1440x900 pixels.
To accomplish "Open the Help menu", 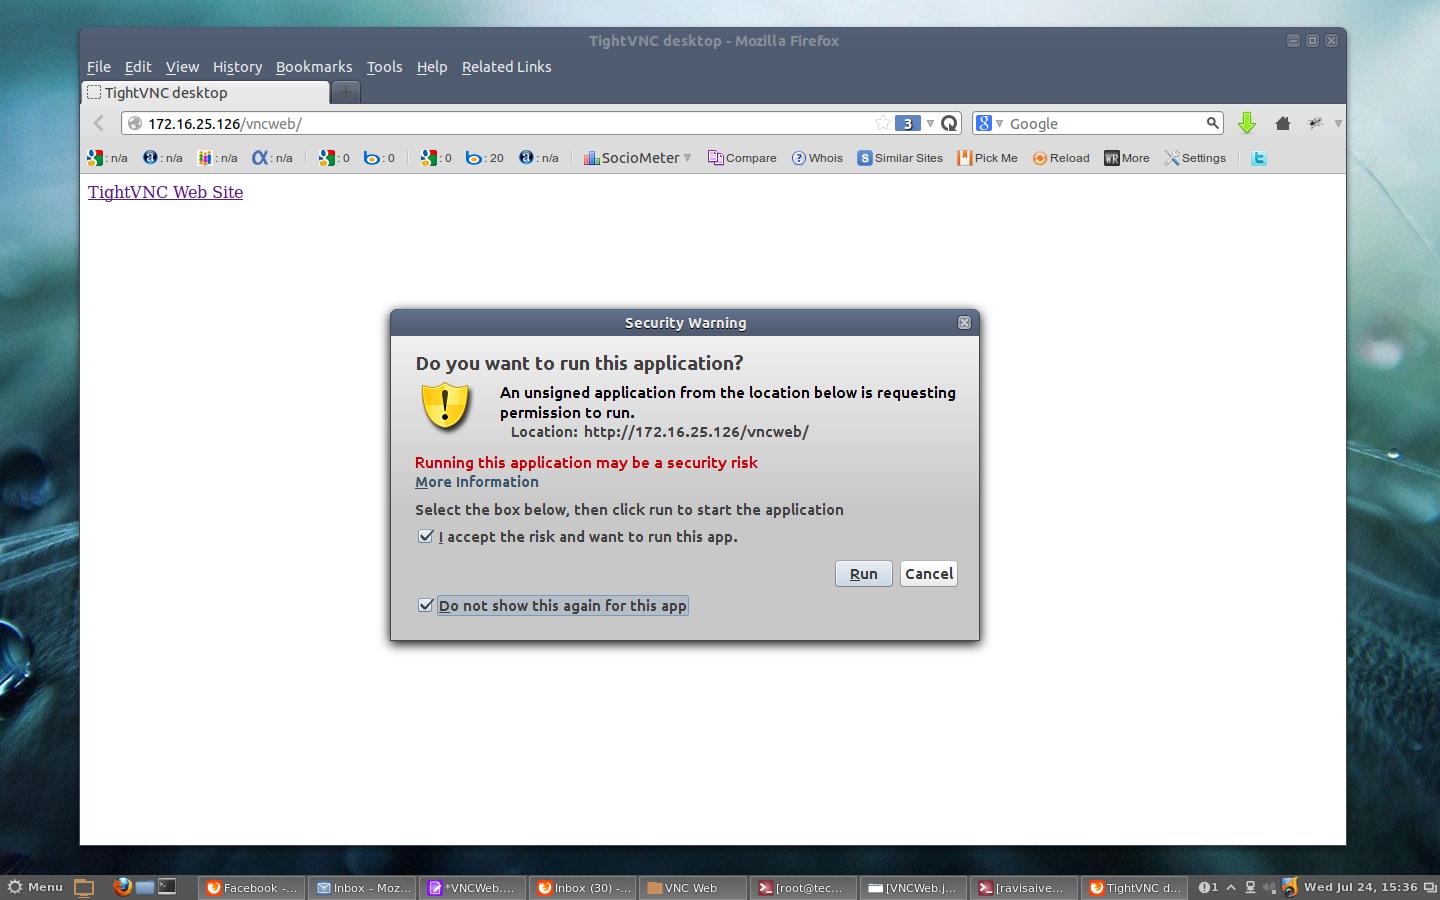I will (432, 67).
